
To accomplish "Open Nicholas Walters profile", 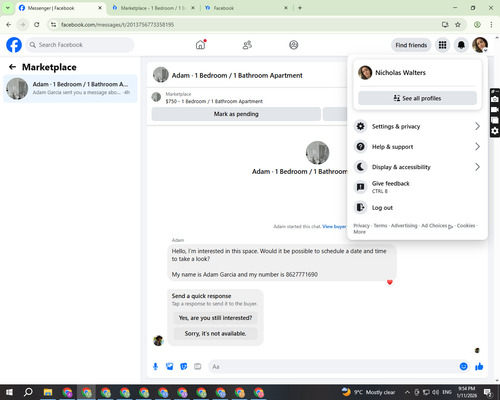I will (417, 73).
